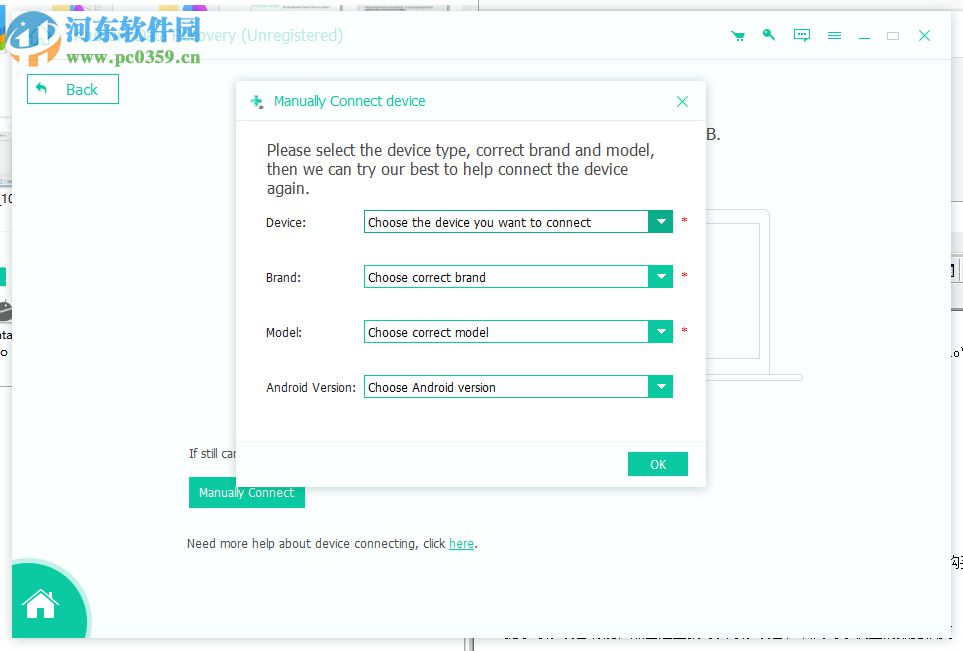Click the green arrow on the Model dropdown

point(661,331)
